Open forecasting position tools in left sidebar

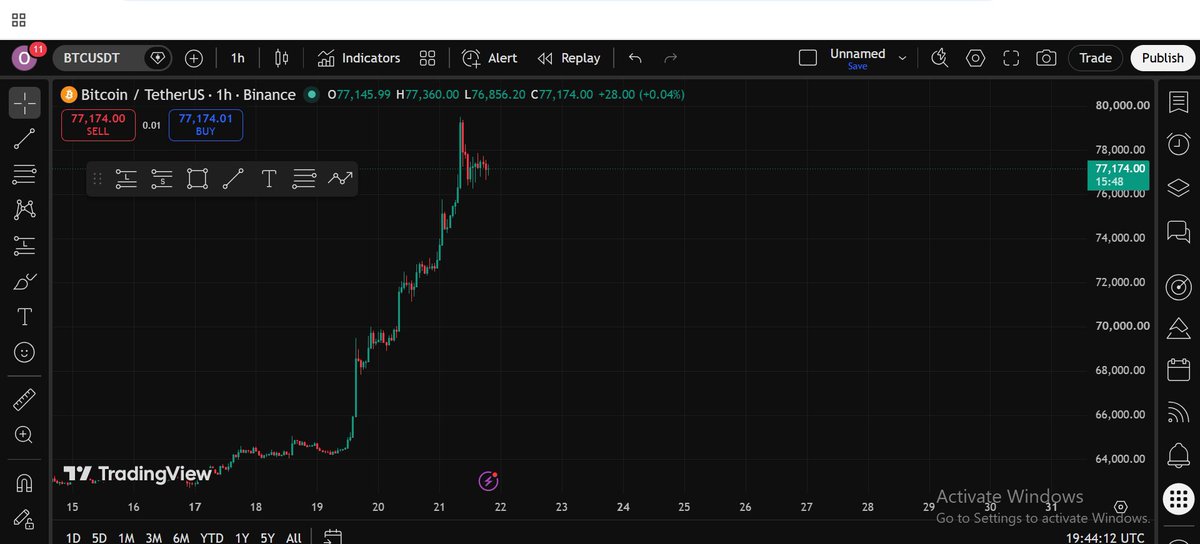25,246
